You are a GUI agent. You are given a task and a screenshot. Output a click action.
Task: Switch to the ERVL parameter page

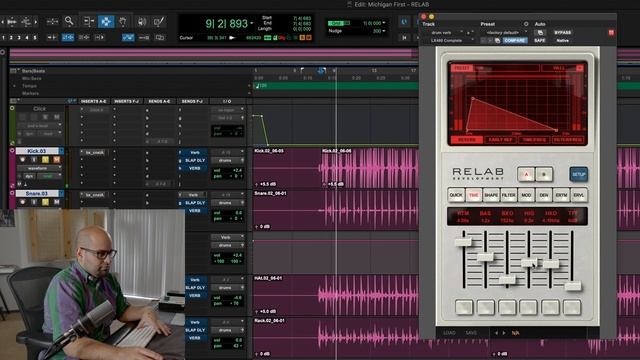point(579,195)
